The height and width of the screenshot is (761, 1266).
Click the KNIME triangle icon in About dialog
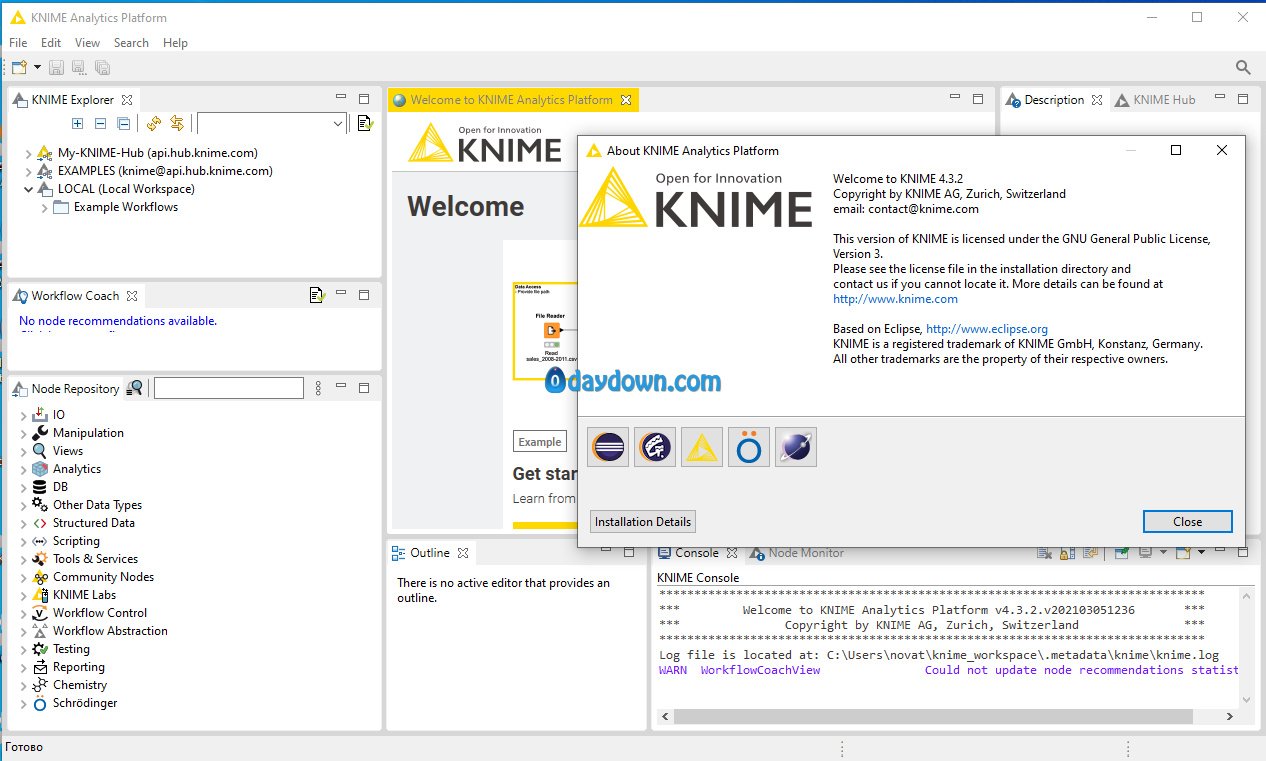coord(702,447)
